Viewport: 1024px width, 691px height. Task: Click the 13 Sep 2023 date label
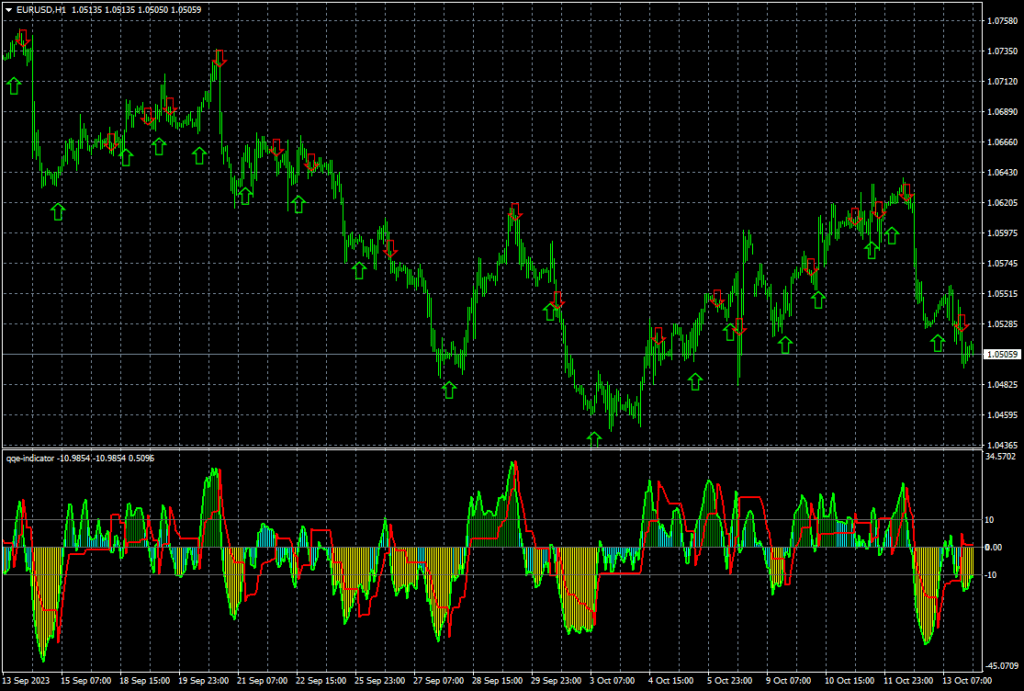[27, 680]
